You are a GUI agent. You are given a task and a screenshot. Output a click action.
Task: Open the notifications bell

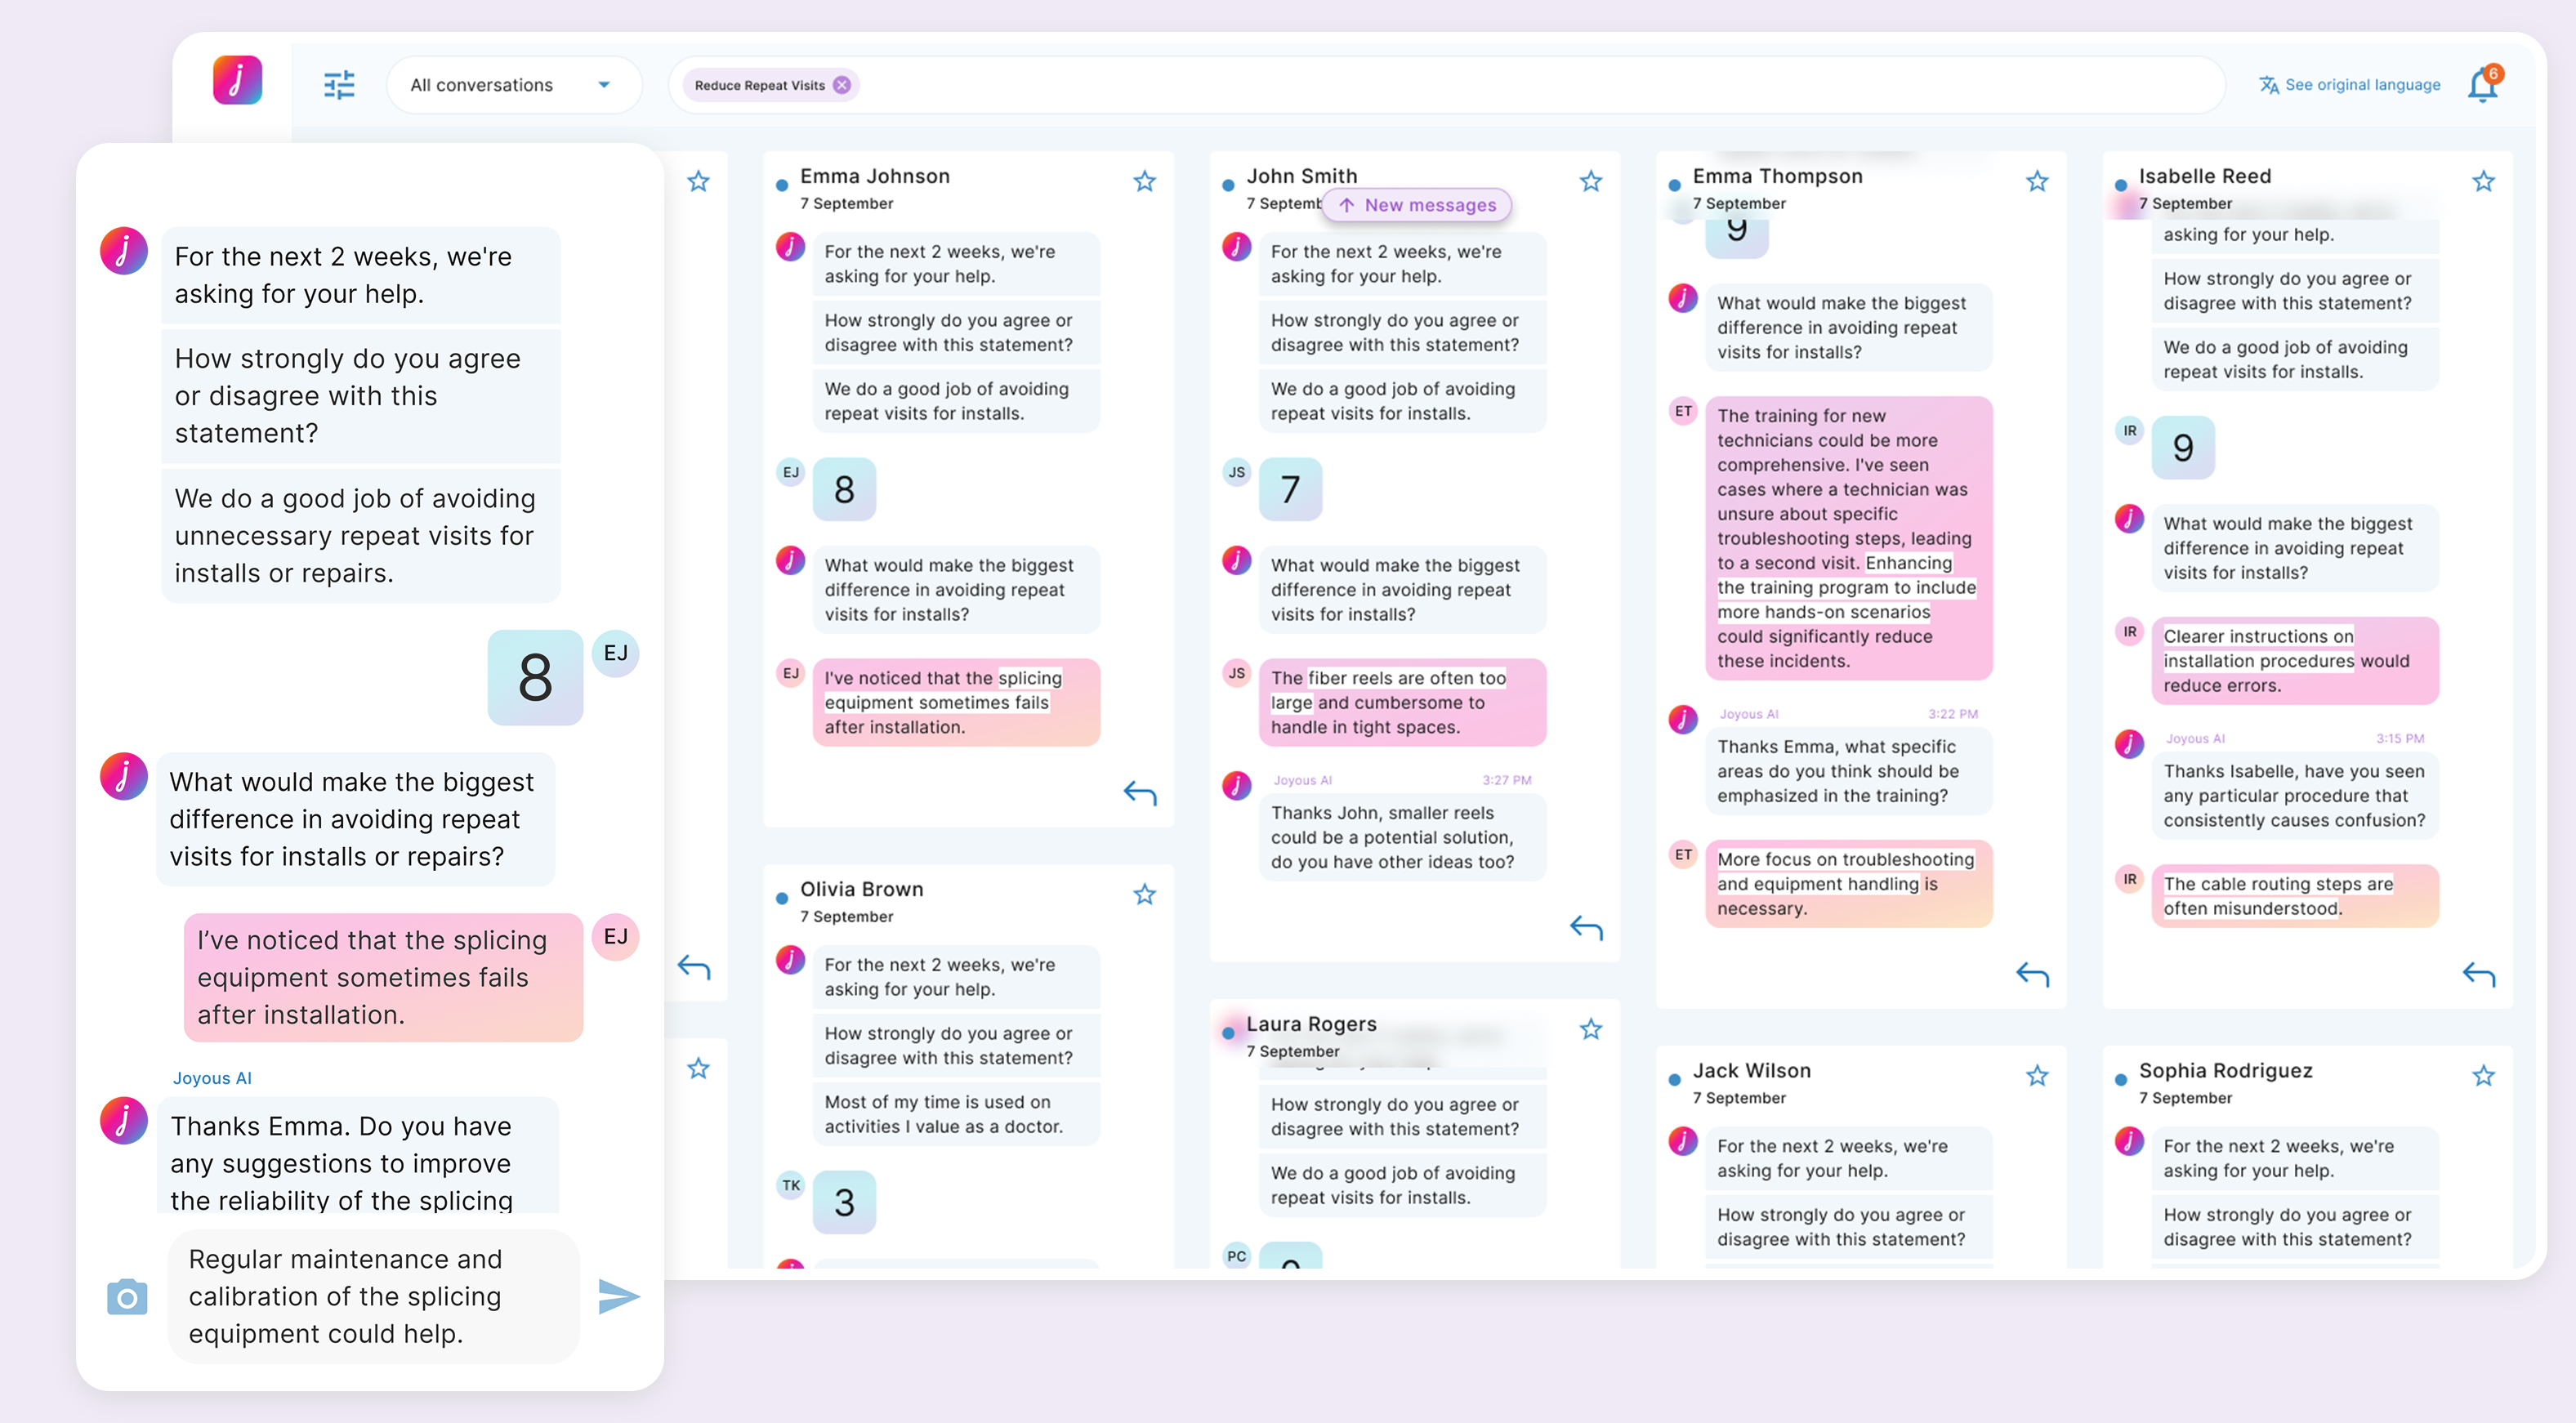(x=2482, y=86)
